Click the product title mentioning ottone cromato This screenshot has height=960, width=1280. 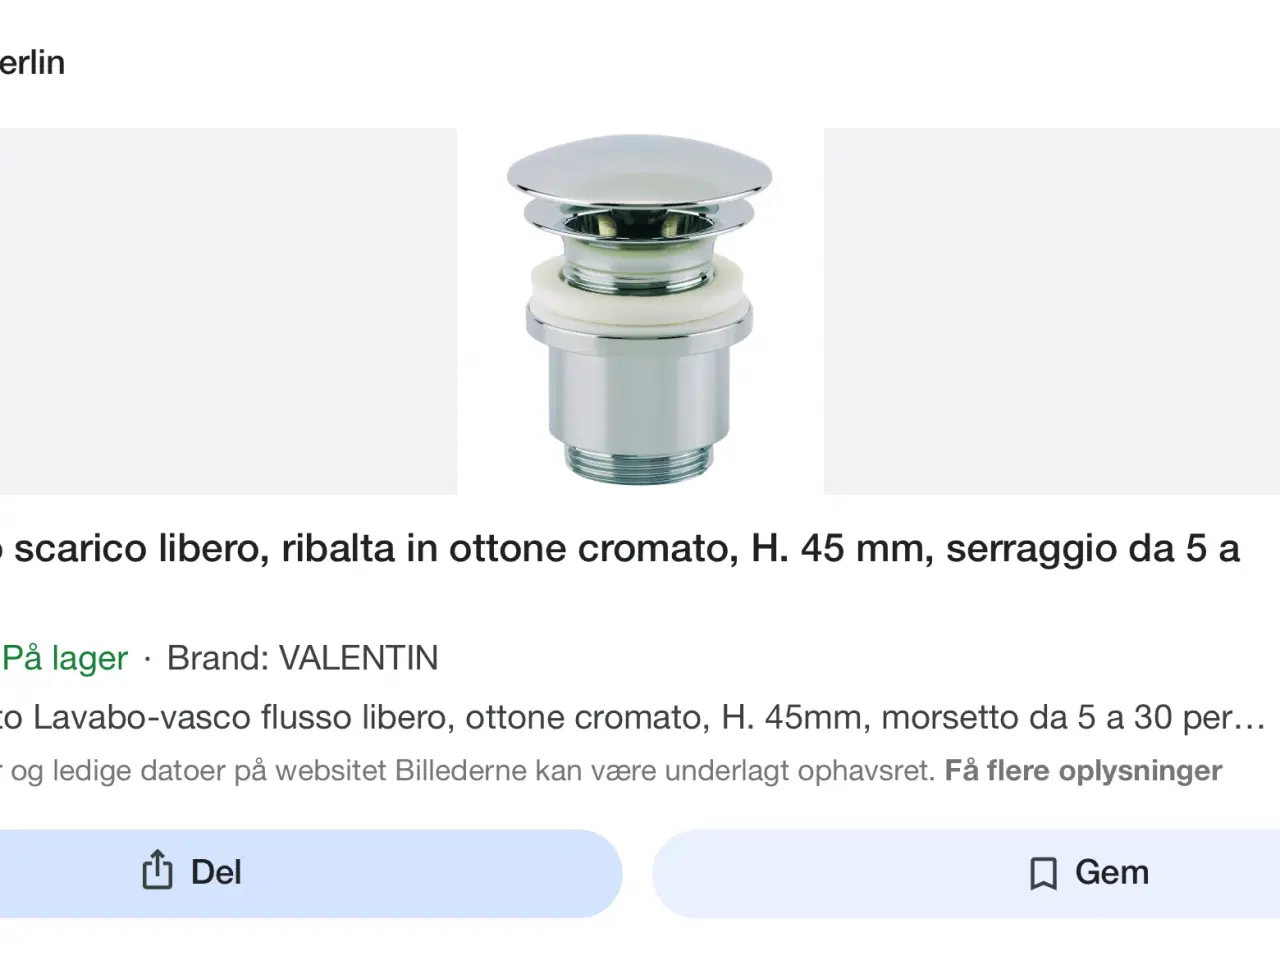pos(620,549)
